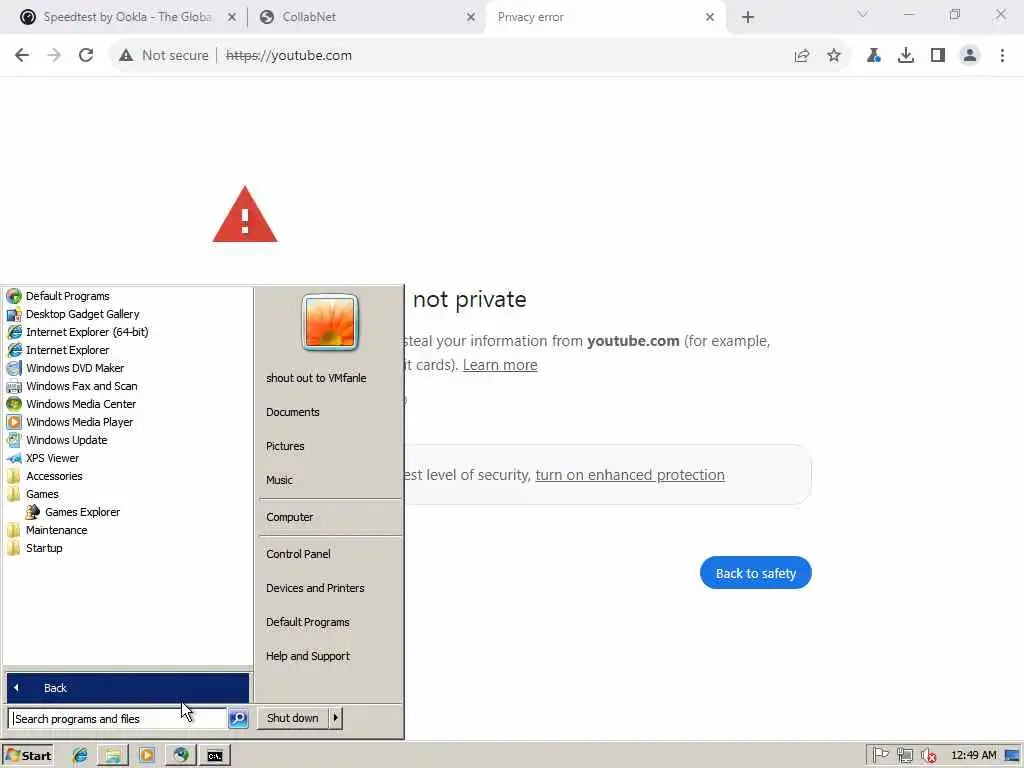Click the Shut down button
This screenshot has width=1024, height=768.
pyautogui.click(x=293, y=718)
